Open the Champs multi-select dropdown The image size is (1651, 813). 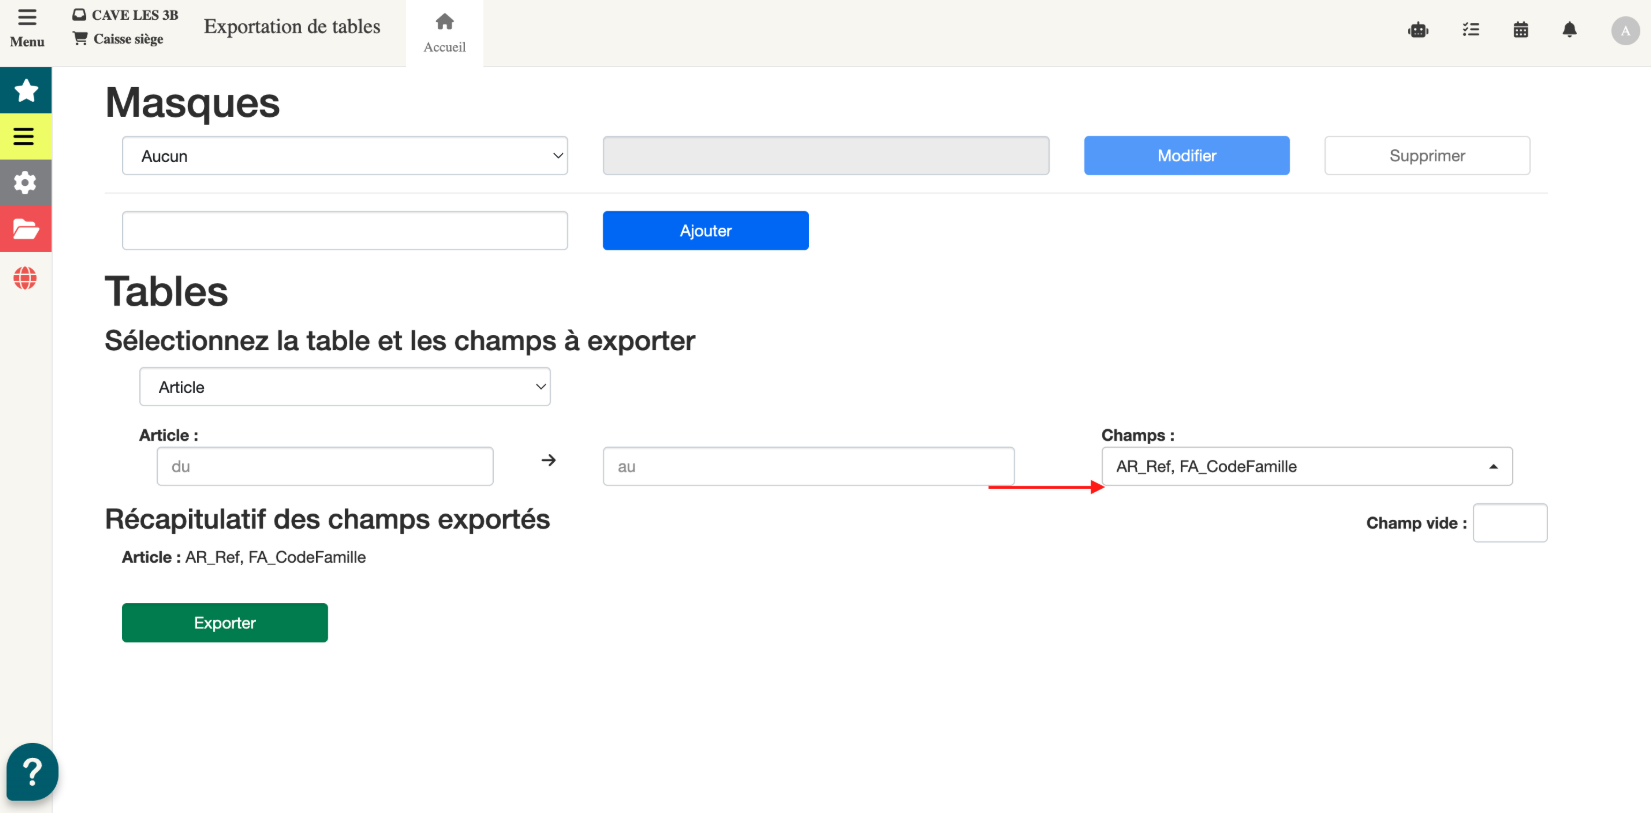(1306, 467)
